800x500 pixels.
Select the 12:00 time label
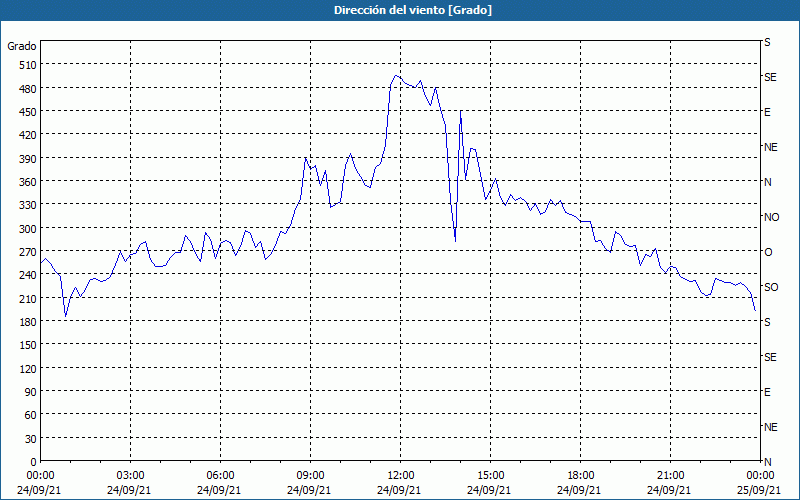[401, 476]
